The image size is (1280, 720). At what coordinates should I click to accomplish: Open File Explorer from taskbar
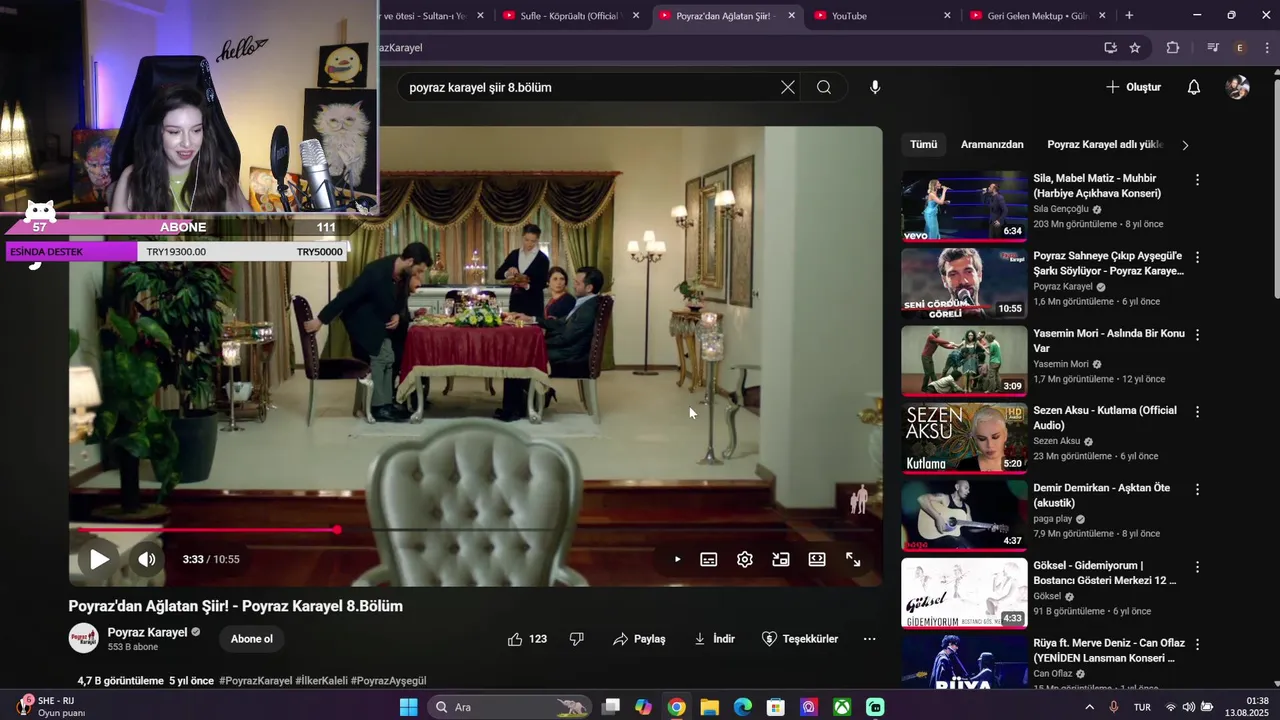709,707
